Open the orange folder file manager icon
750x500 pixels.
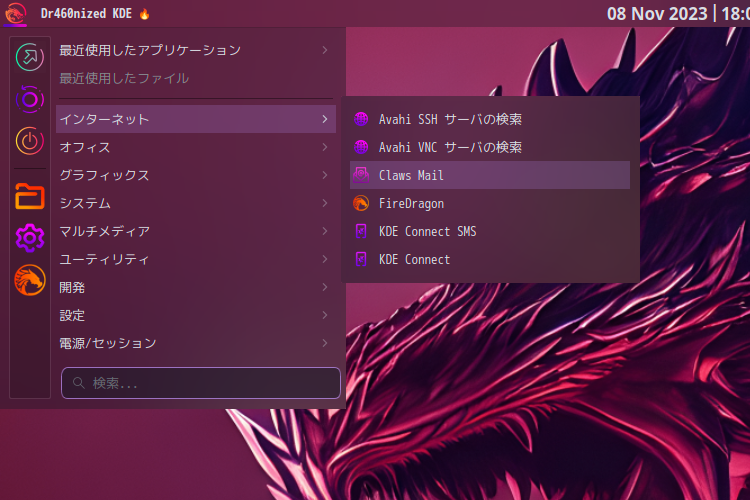point(30,196)
